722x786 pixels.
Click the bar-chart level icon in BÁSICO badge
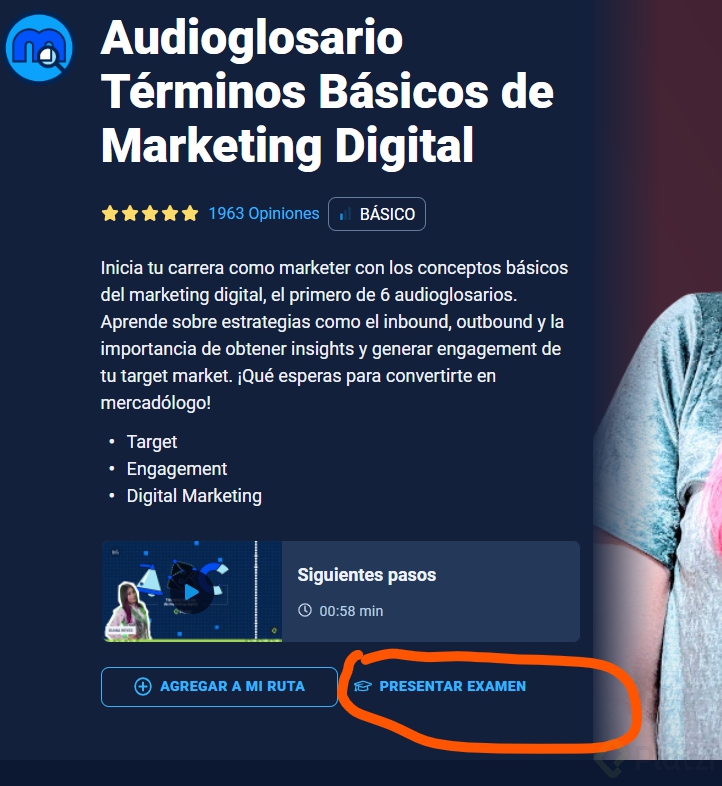pos(345,215)
